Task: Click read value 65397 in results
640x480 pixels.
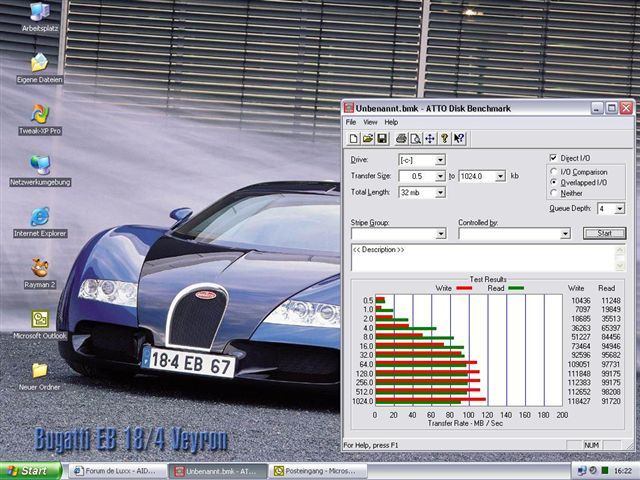Action: [611, 328]
